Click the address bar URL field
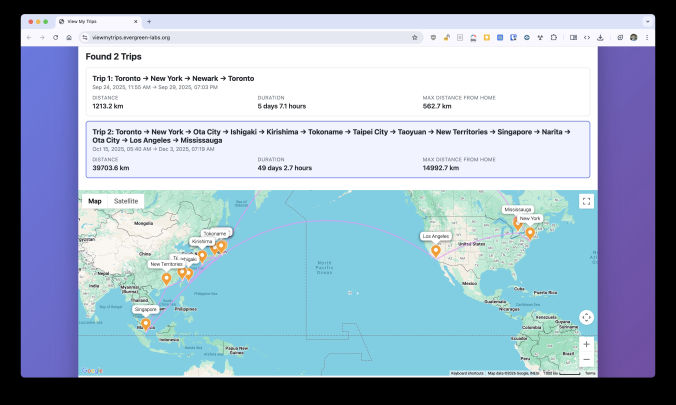This screenshot has width=676, height=405. pyautogui.click(x=240, y=37)
